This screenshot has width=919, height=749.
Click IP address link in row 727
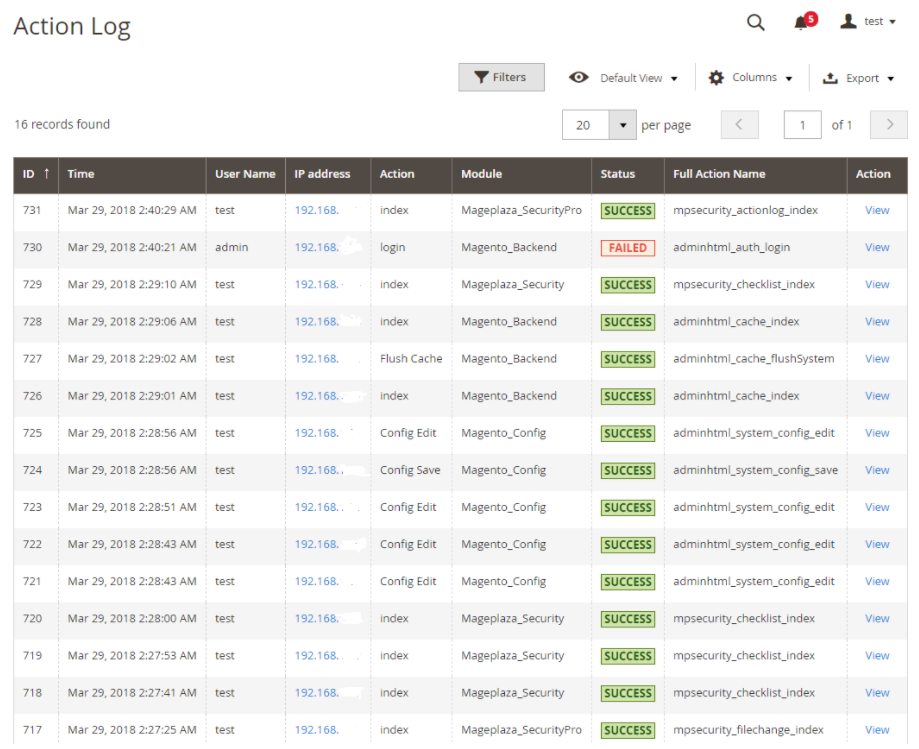[317, 359]
